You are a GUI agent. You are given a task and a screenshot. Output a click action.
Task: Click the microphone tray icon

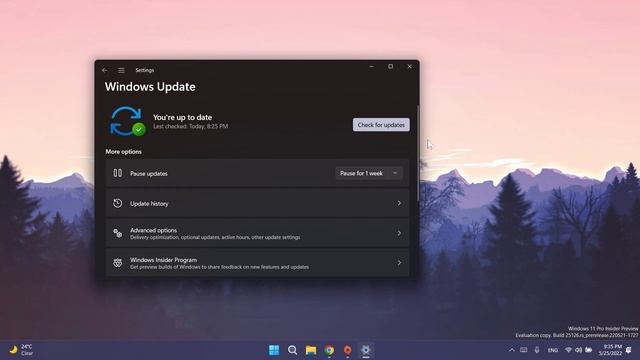tap(537, 350)
